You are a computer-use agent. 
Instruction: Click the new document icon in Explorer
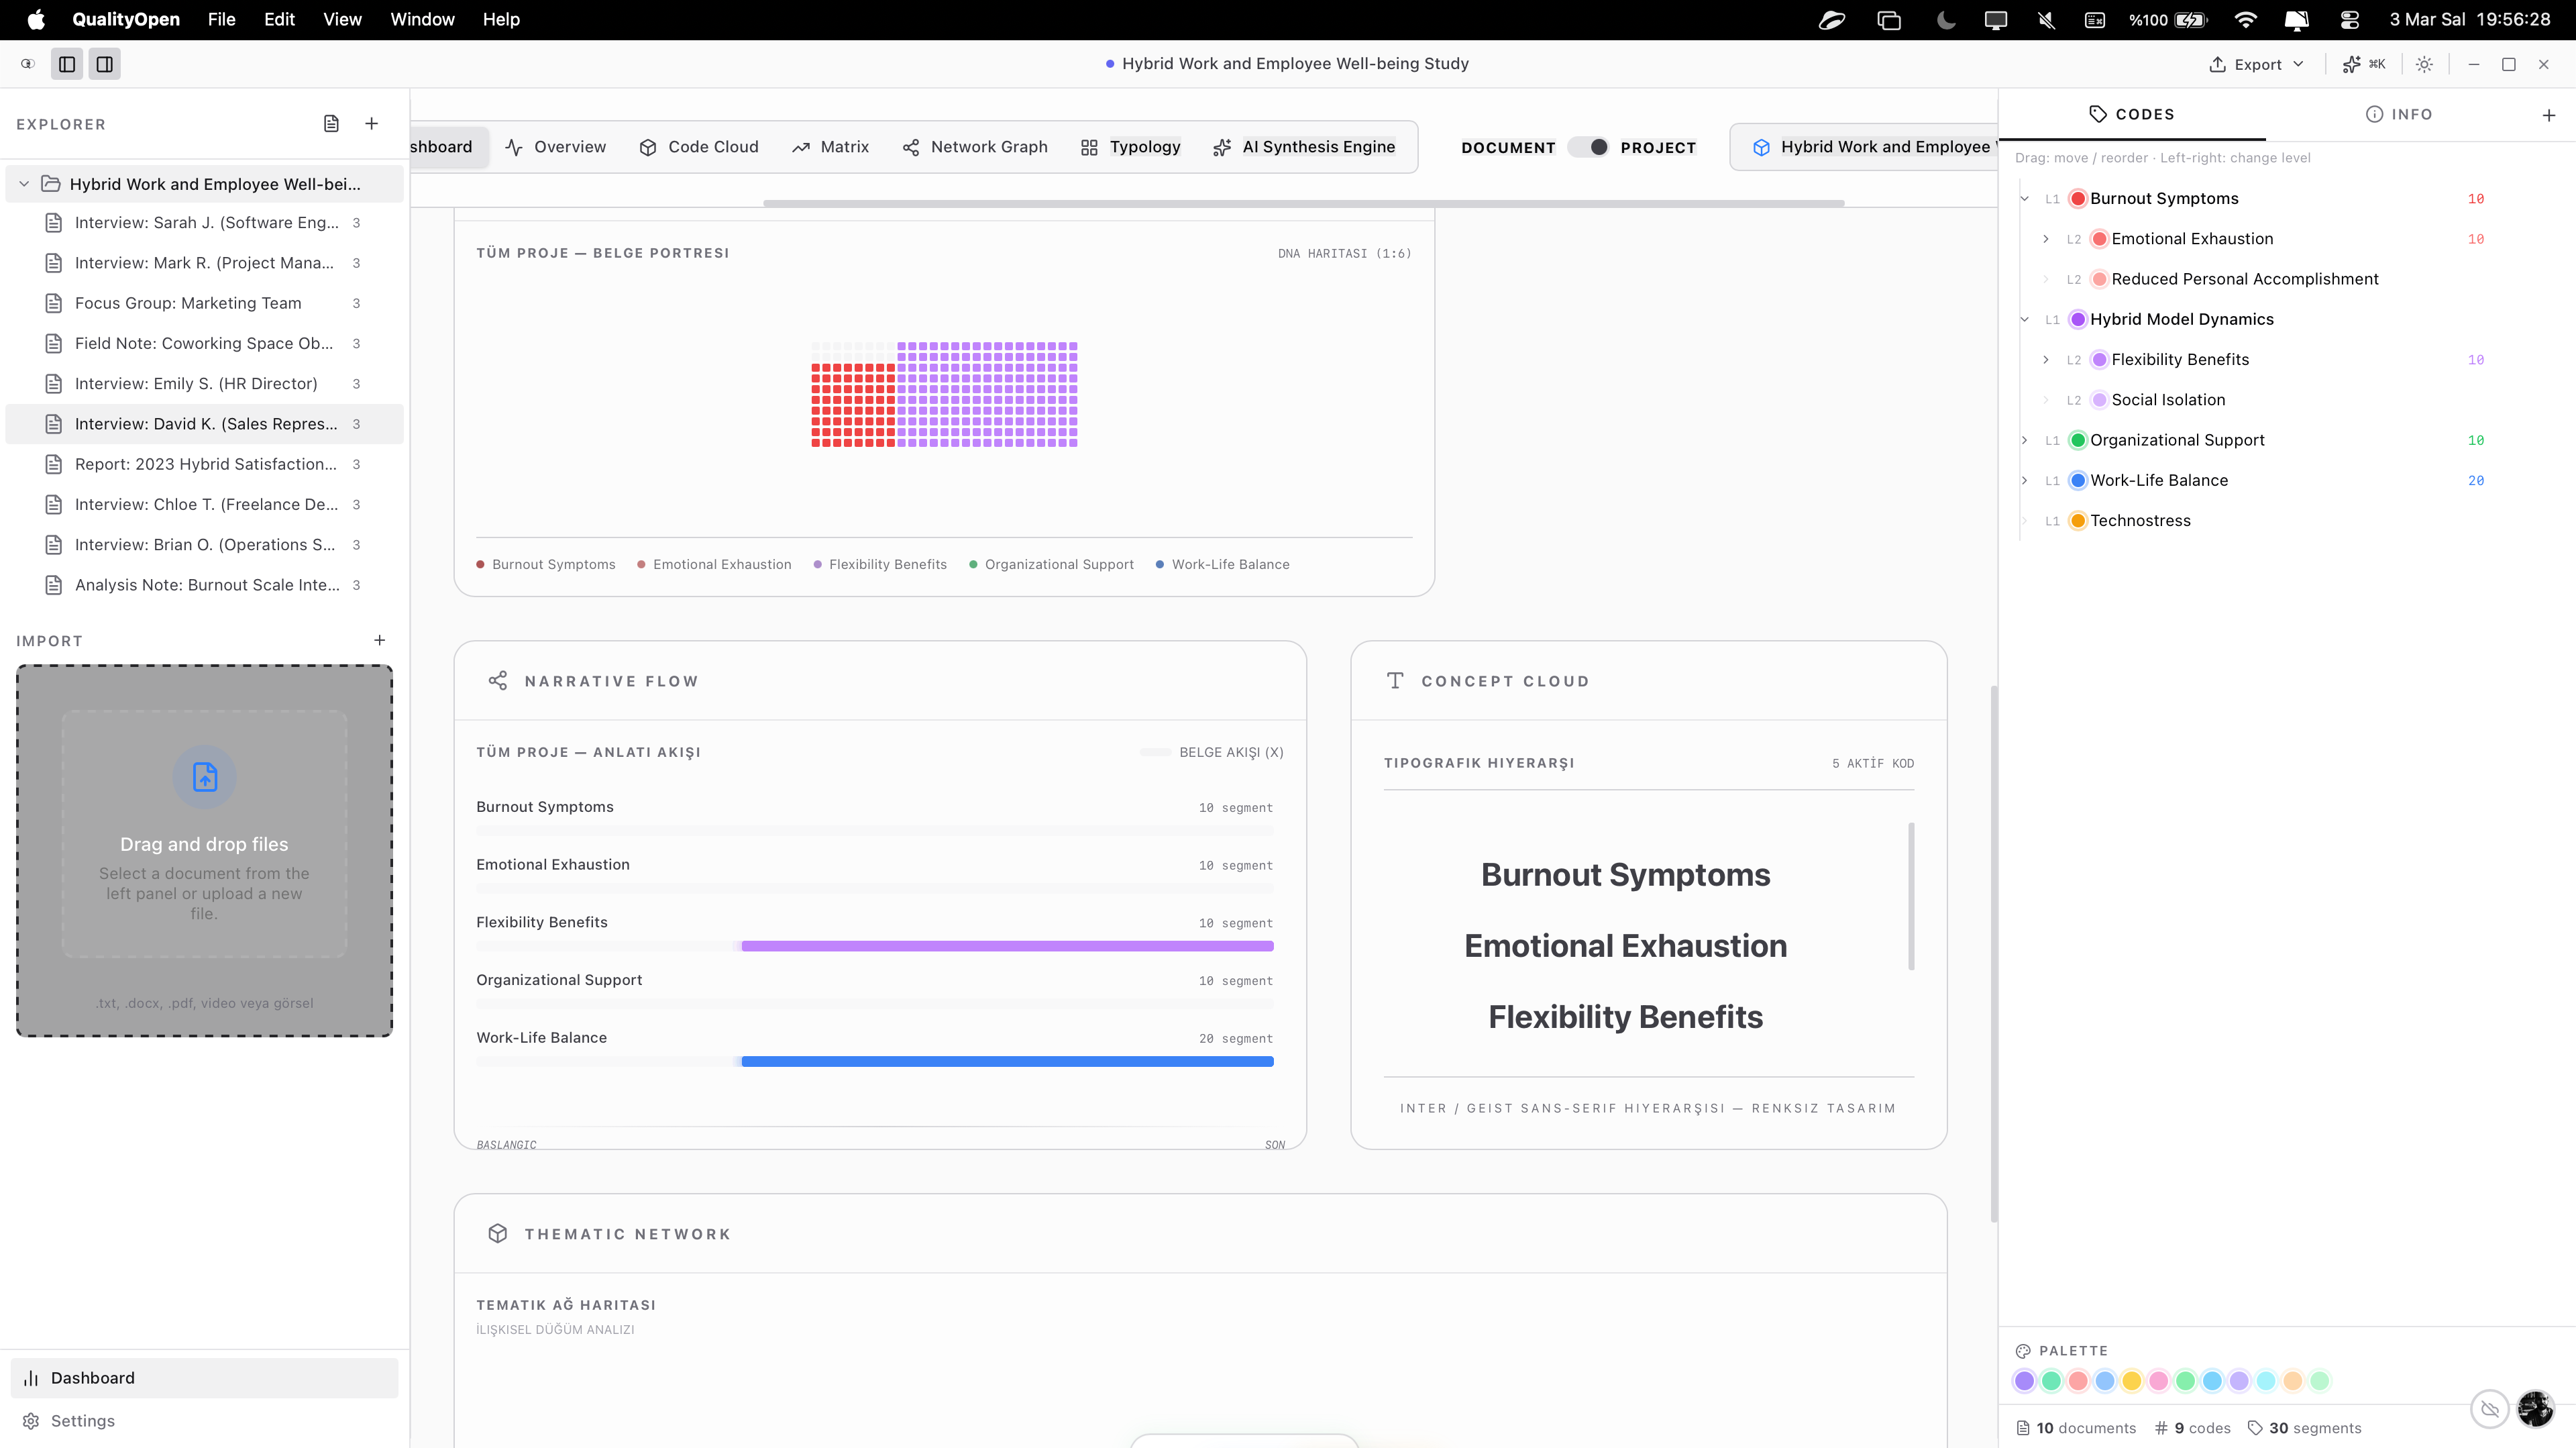(331, 123)
